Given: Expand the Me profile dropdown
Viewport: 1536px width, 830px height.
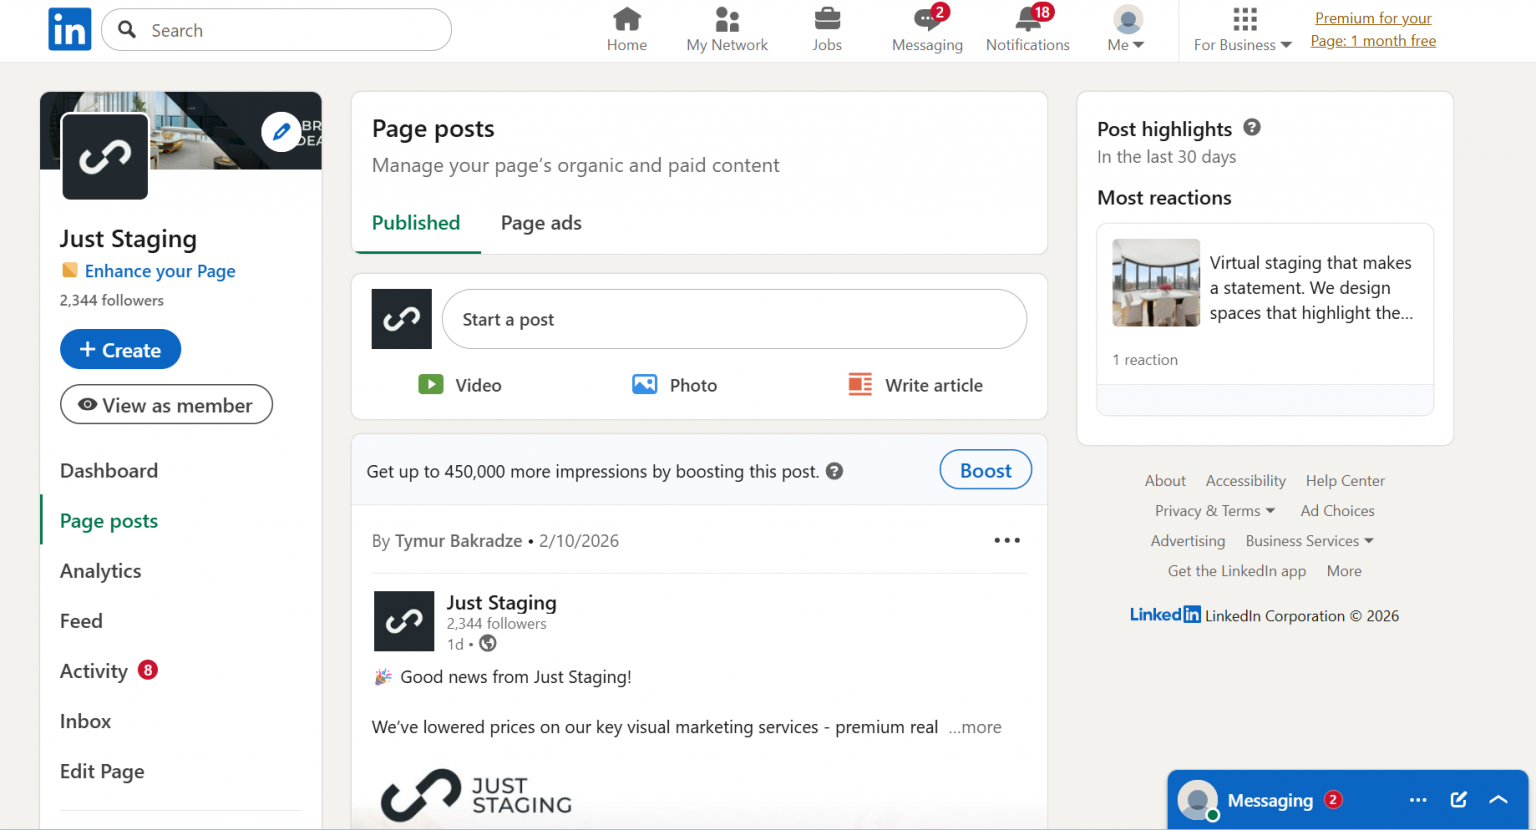Looking at the screenshot, I should tap(1127, 30).
